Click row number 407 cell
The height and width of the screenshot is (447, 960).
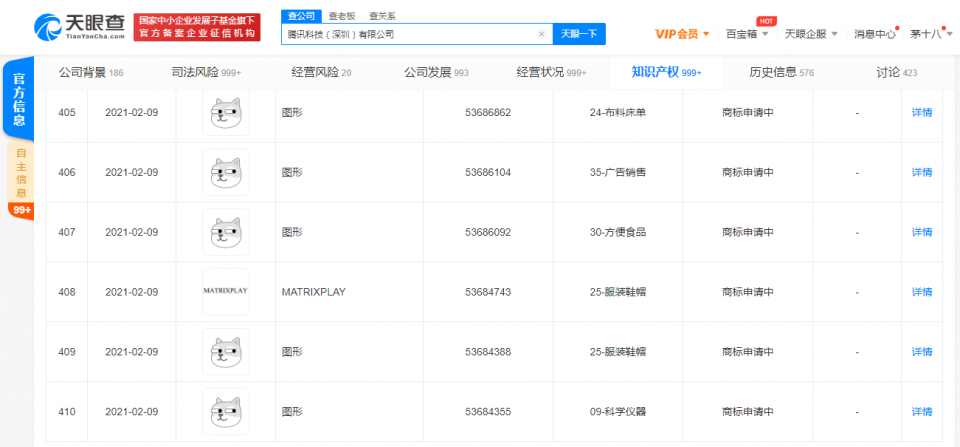tap(67, 232)
